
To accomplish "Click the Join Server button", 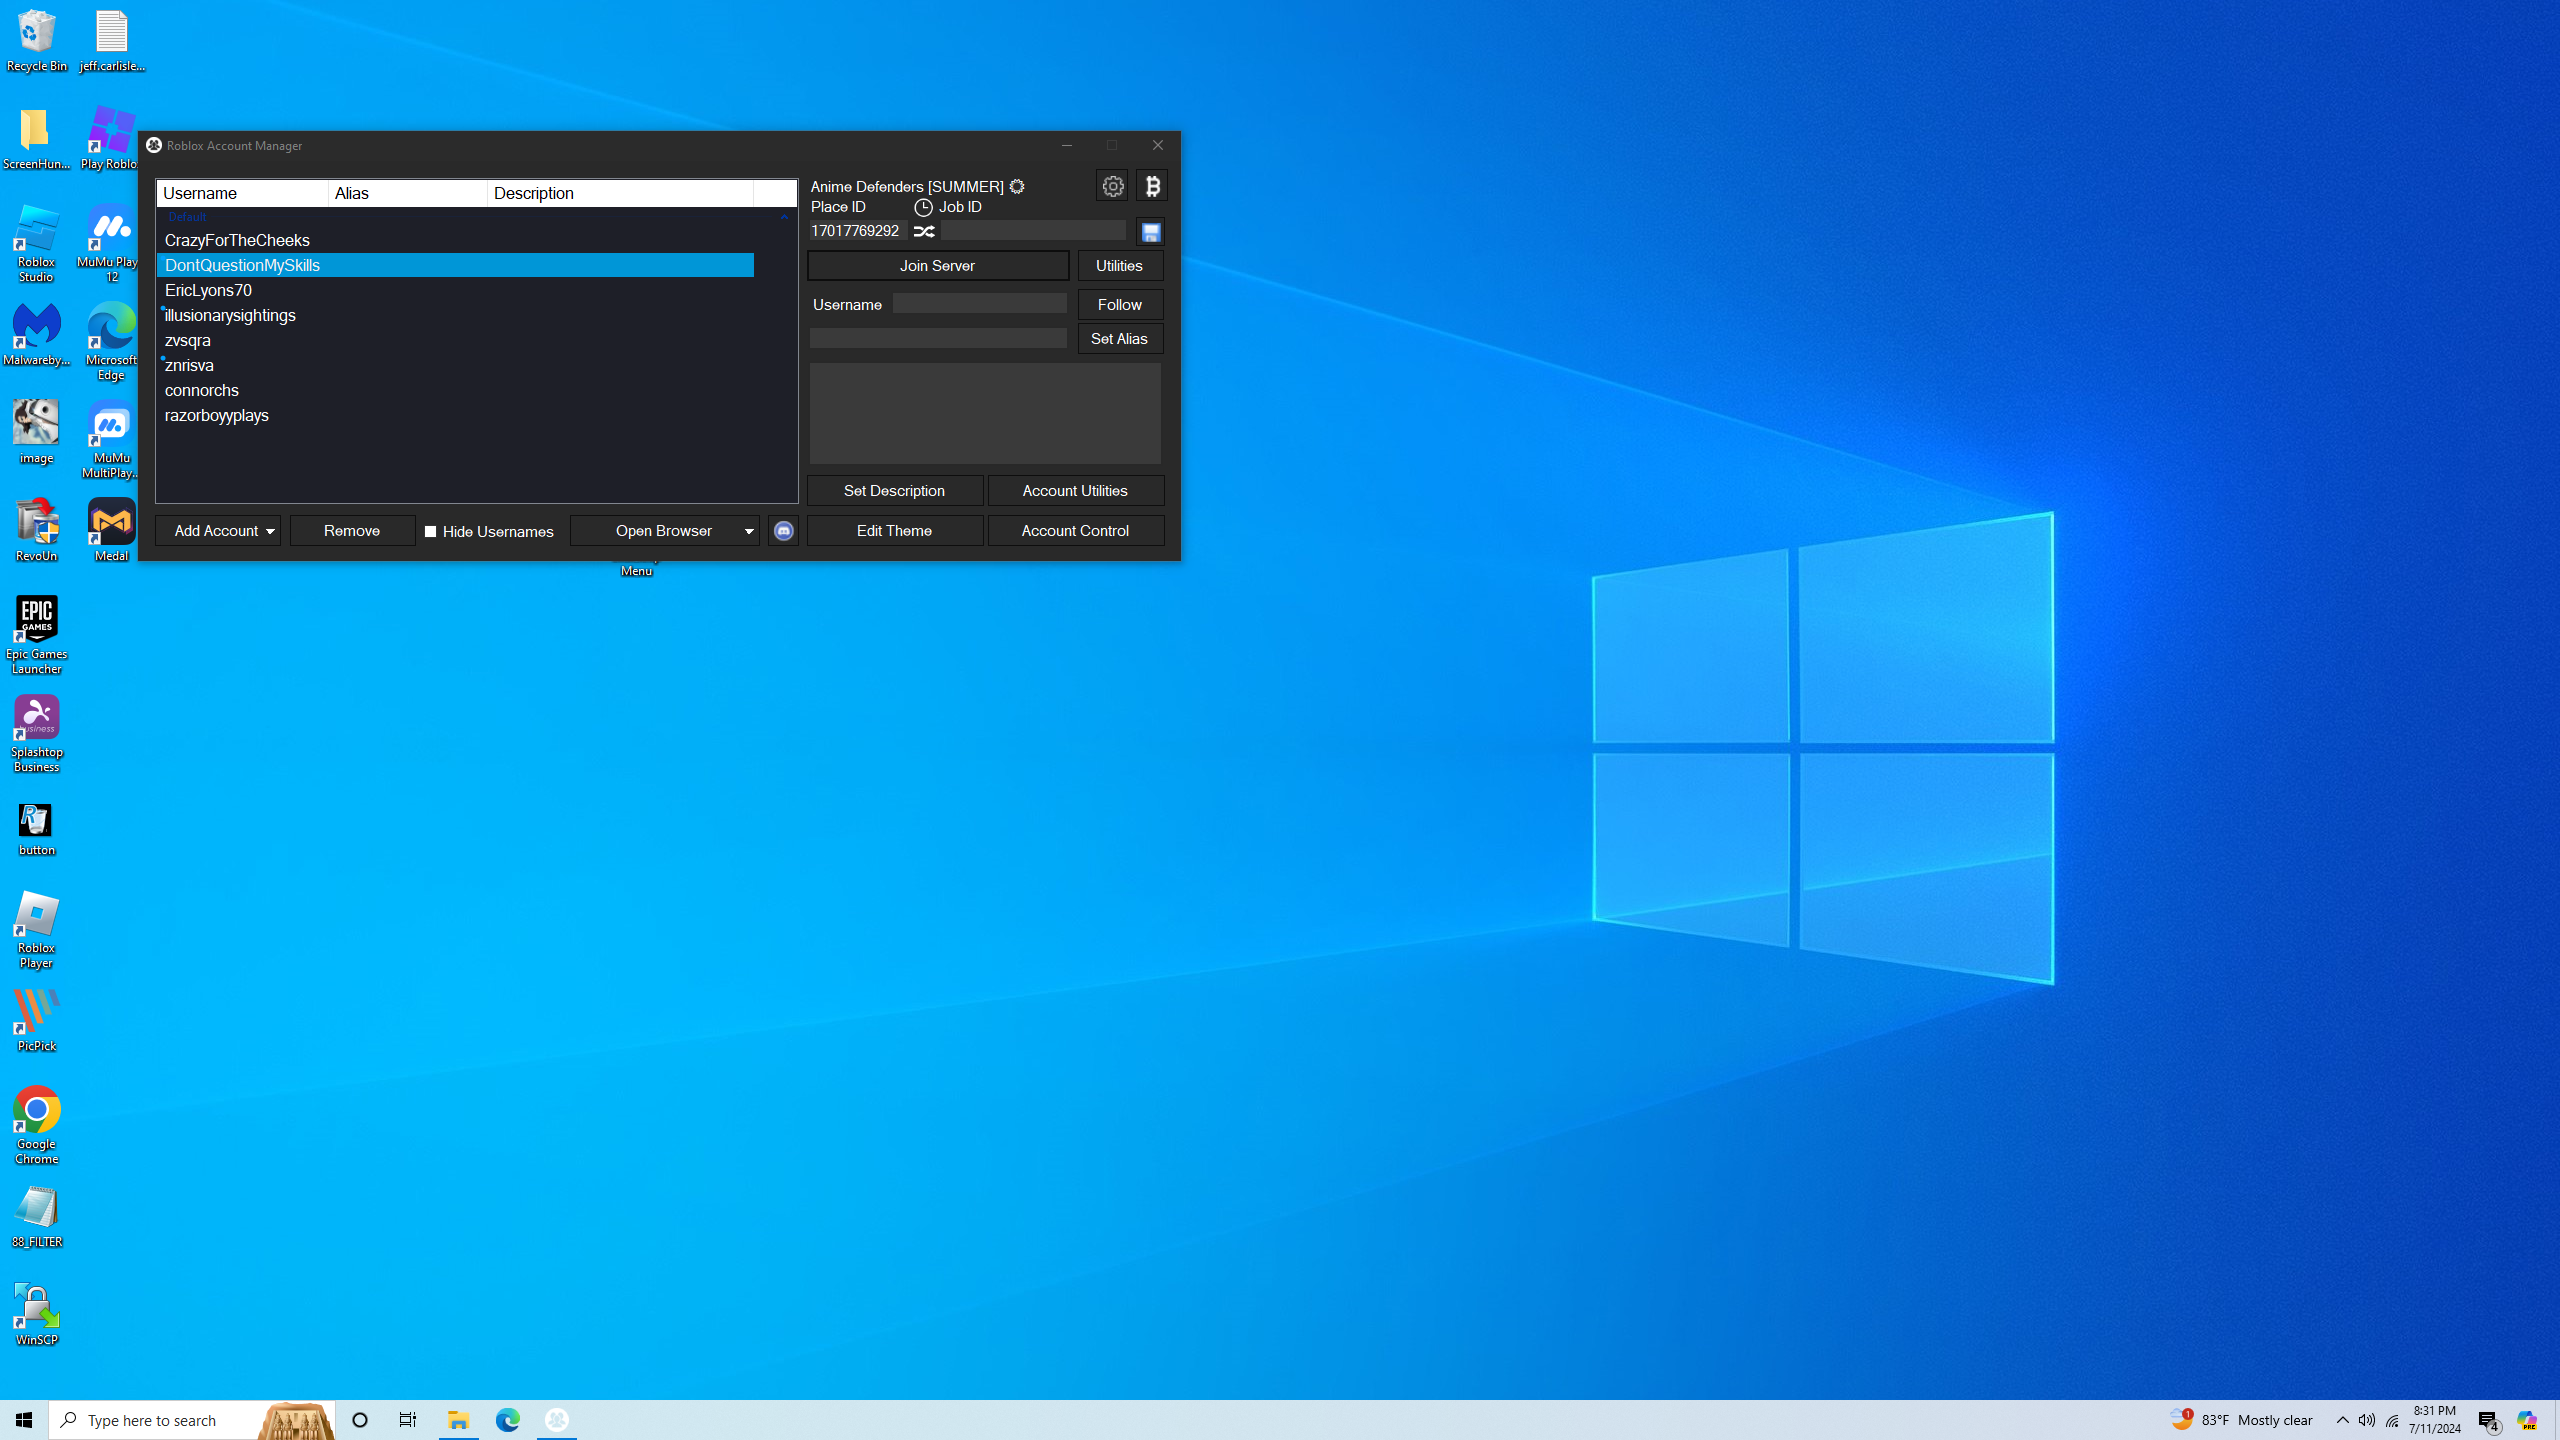I will [937, 266].
